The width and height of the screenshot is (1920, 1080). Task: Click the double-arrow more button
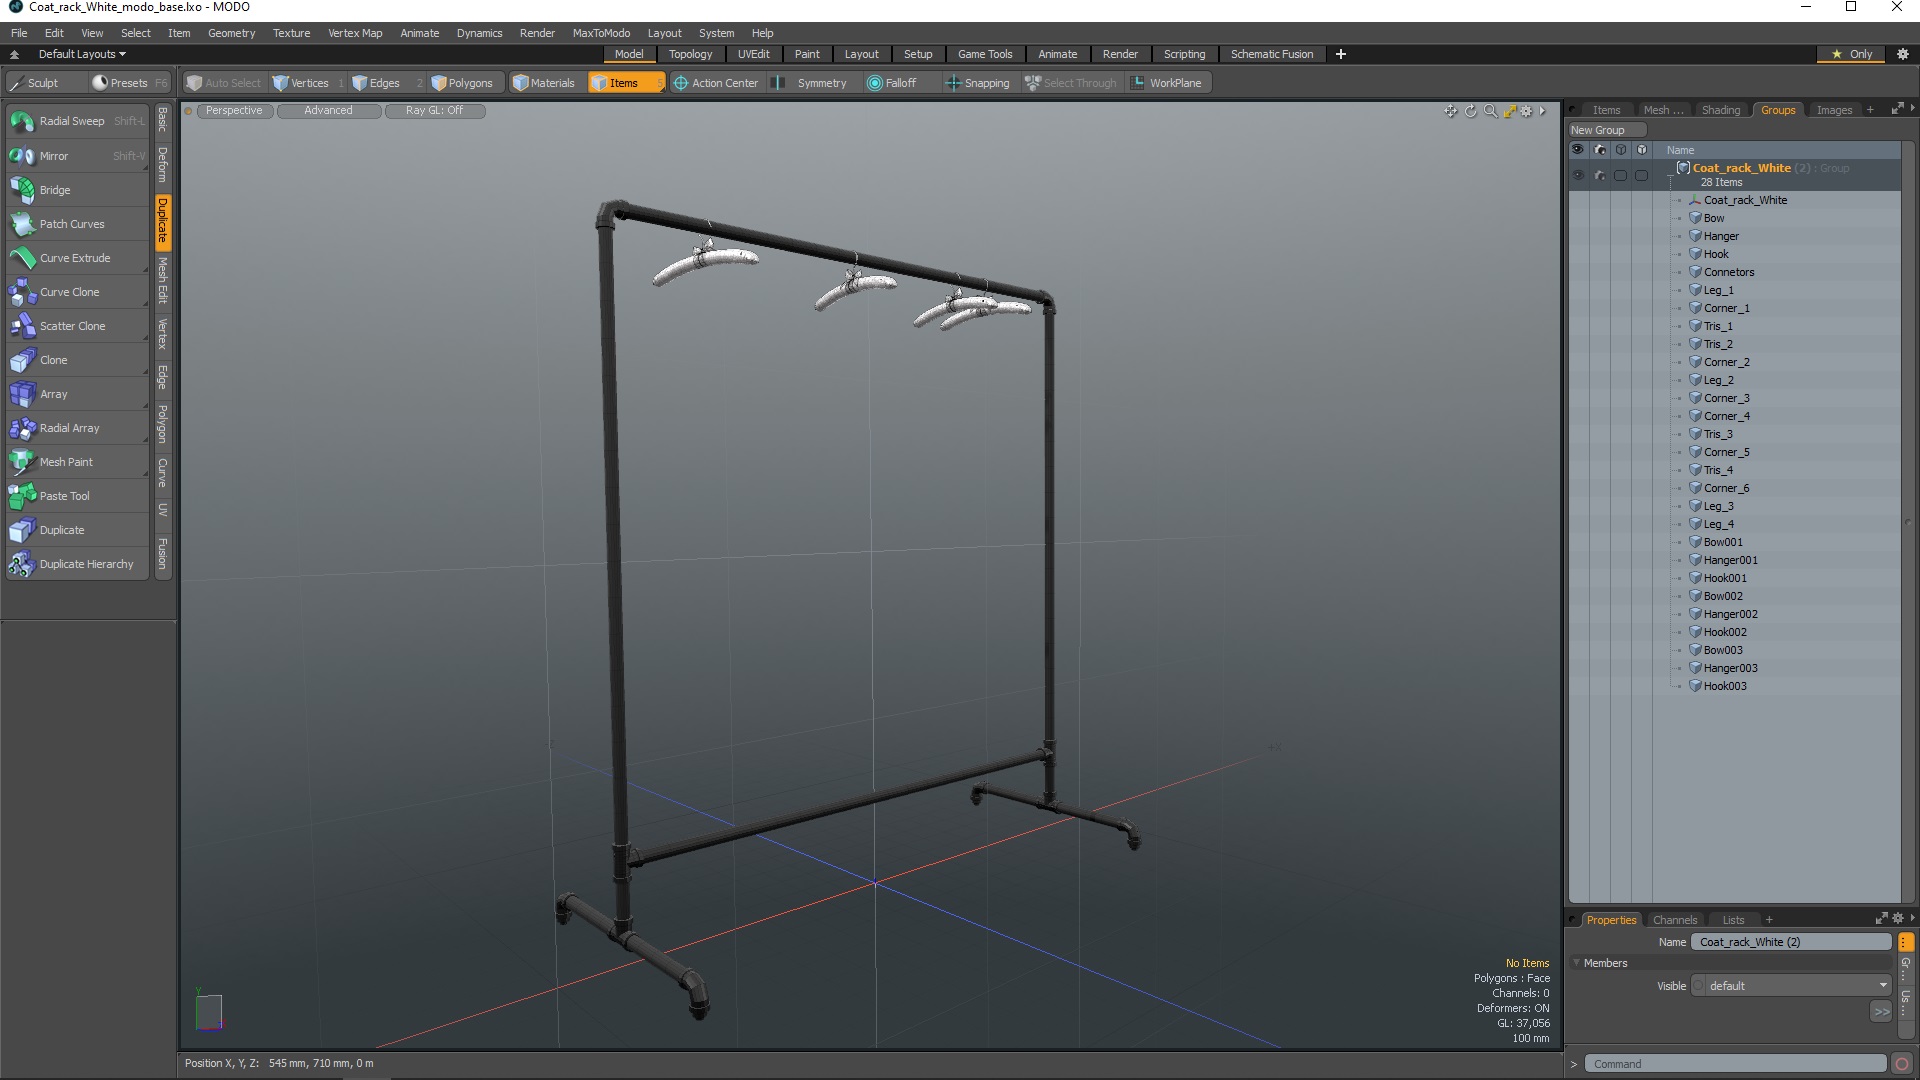point(1881,1012)
